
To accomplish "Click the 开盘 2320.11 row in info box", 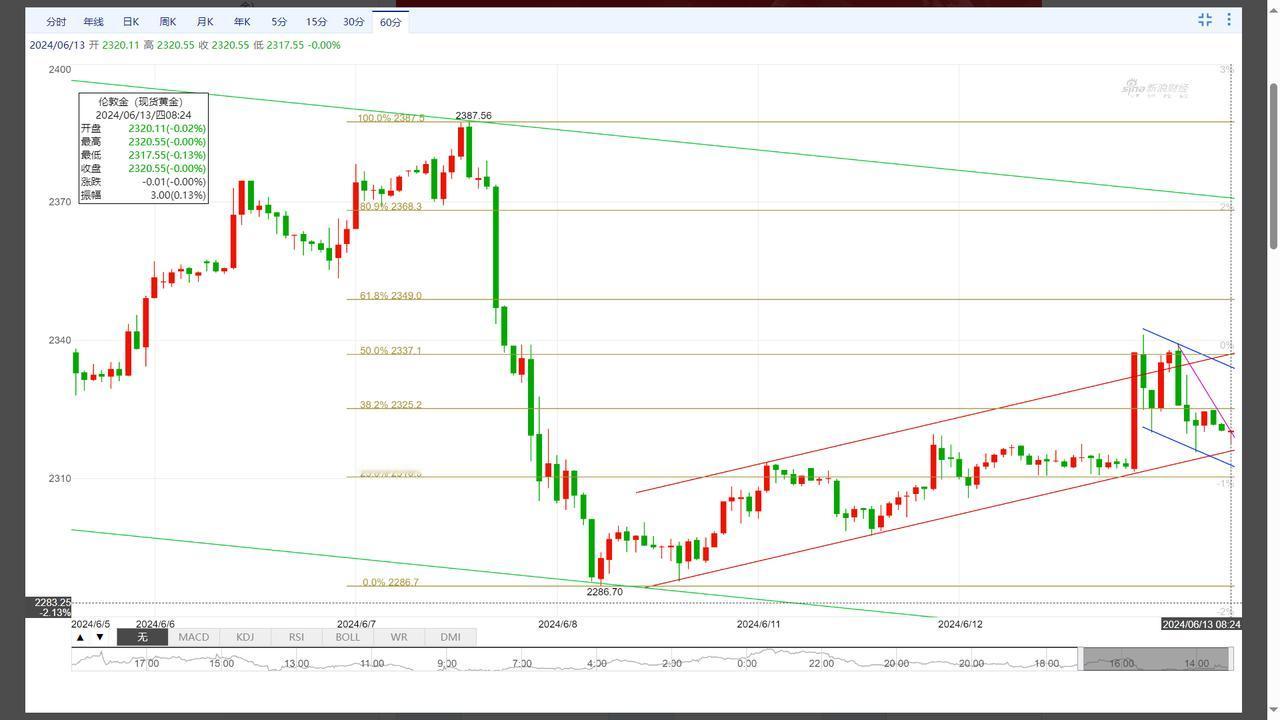I will [x=143, y=129].
